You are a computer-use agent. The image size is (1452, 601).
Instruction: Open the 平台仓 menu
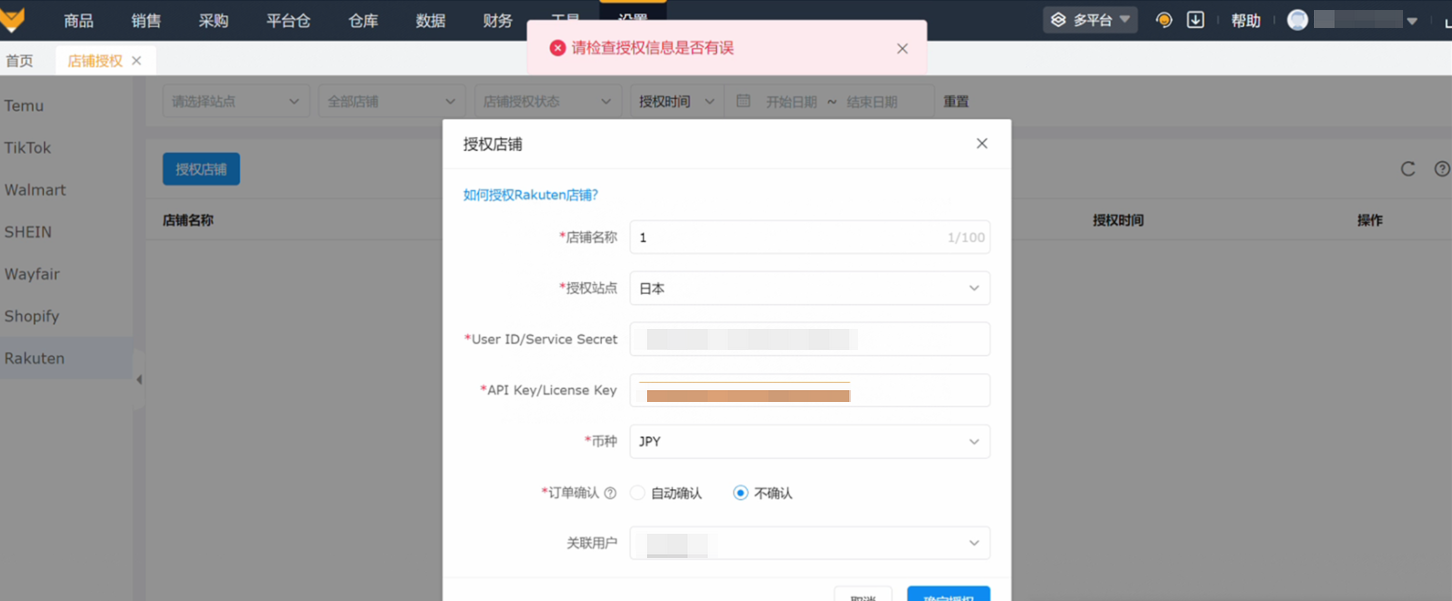pos(288,20)
